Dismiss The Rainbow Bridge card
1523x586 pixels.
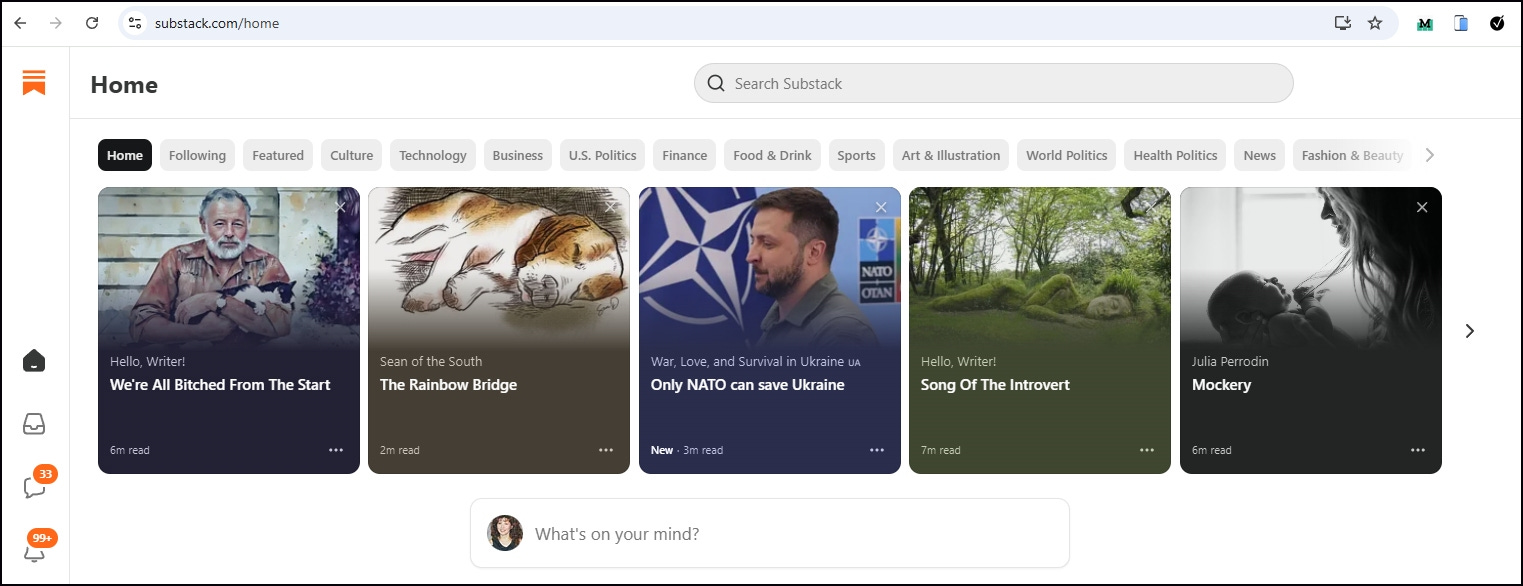(x=611, y=207)
